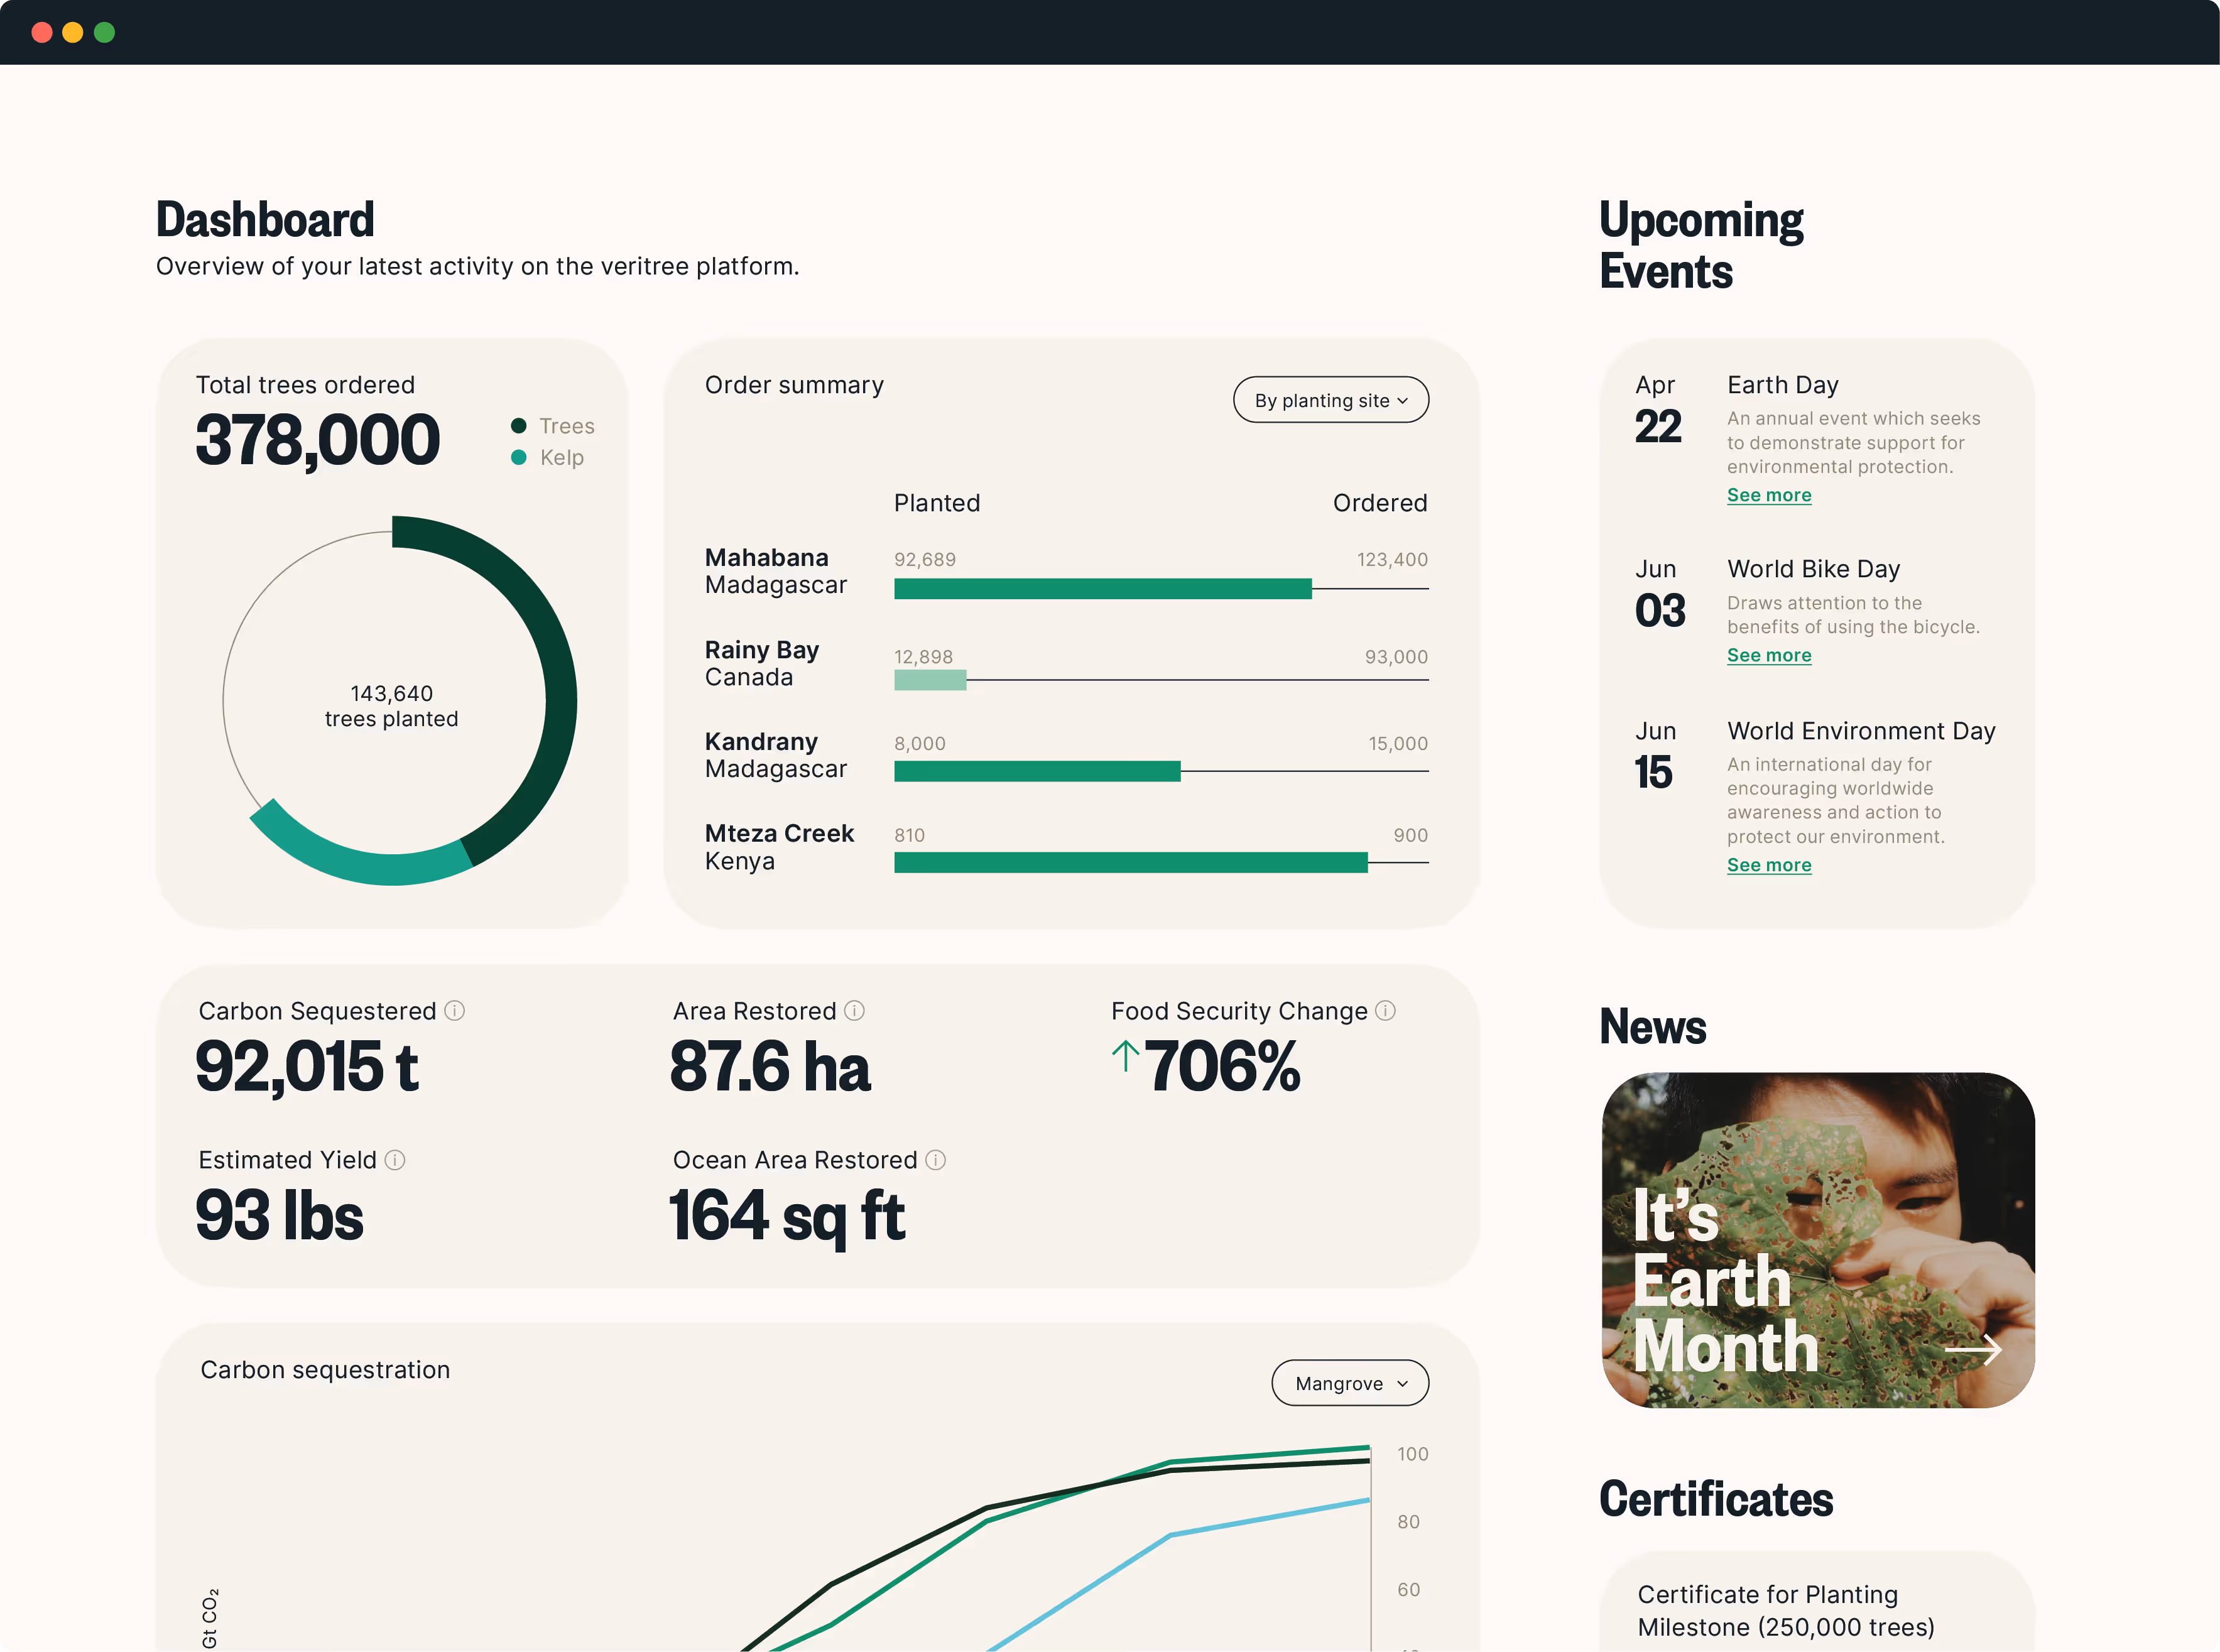2220x1652 pixels.
Task: Click the red close window button
Action: [42, 32]
